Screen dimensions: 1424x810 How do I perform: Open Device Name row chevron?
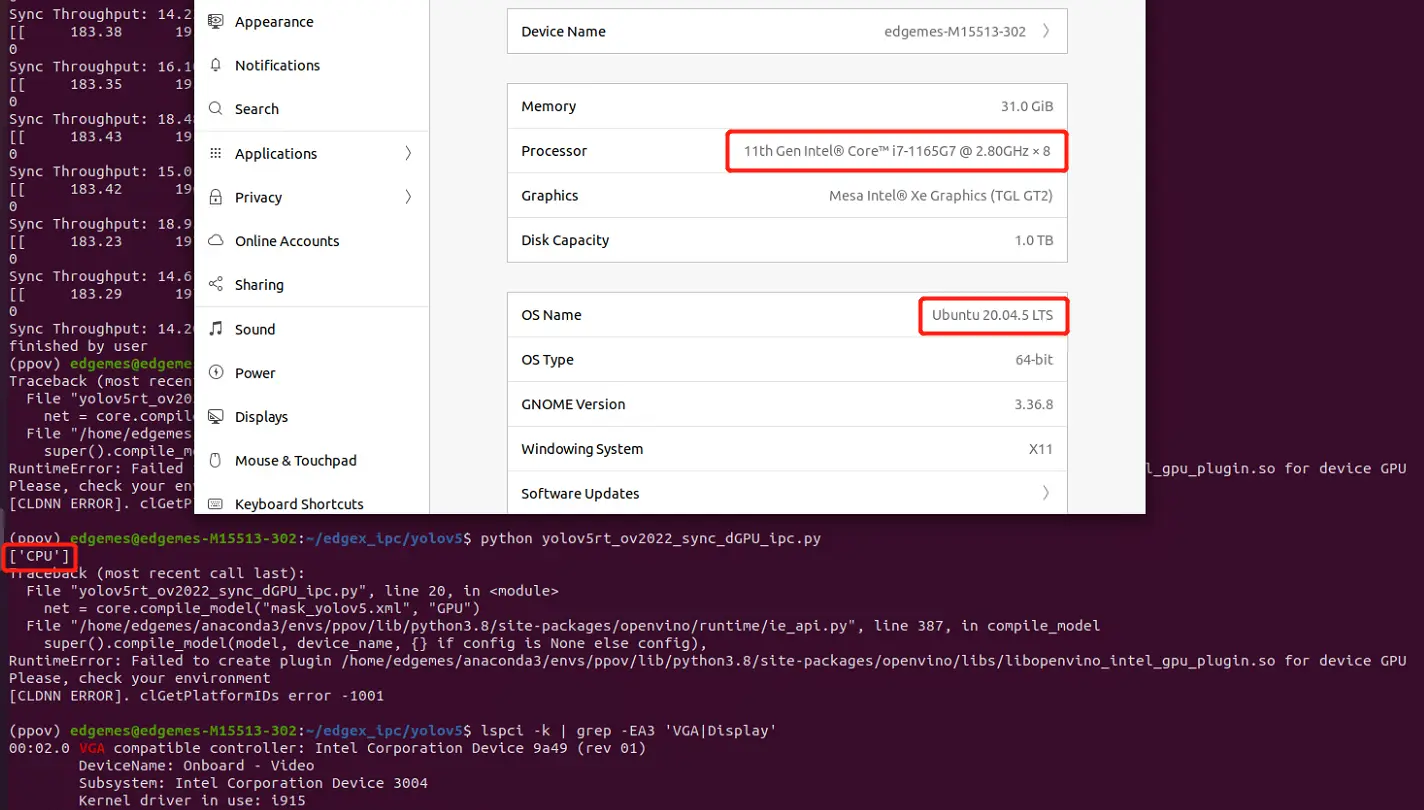(x=1046, y=31)
